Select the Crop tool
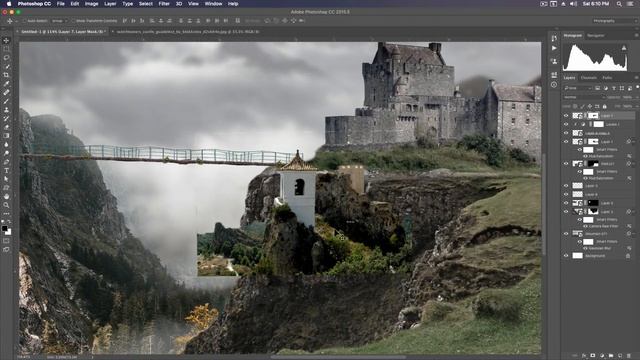The width and height of the screenshot is (640, 360). click(x=6, y=75)
